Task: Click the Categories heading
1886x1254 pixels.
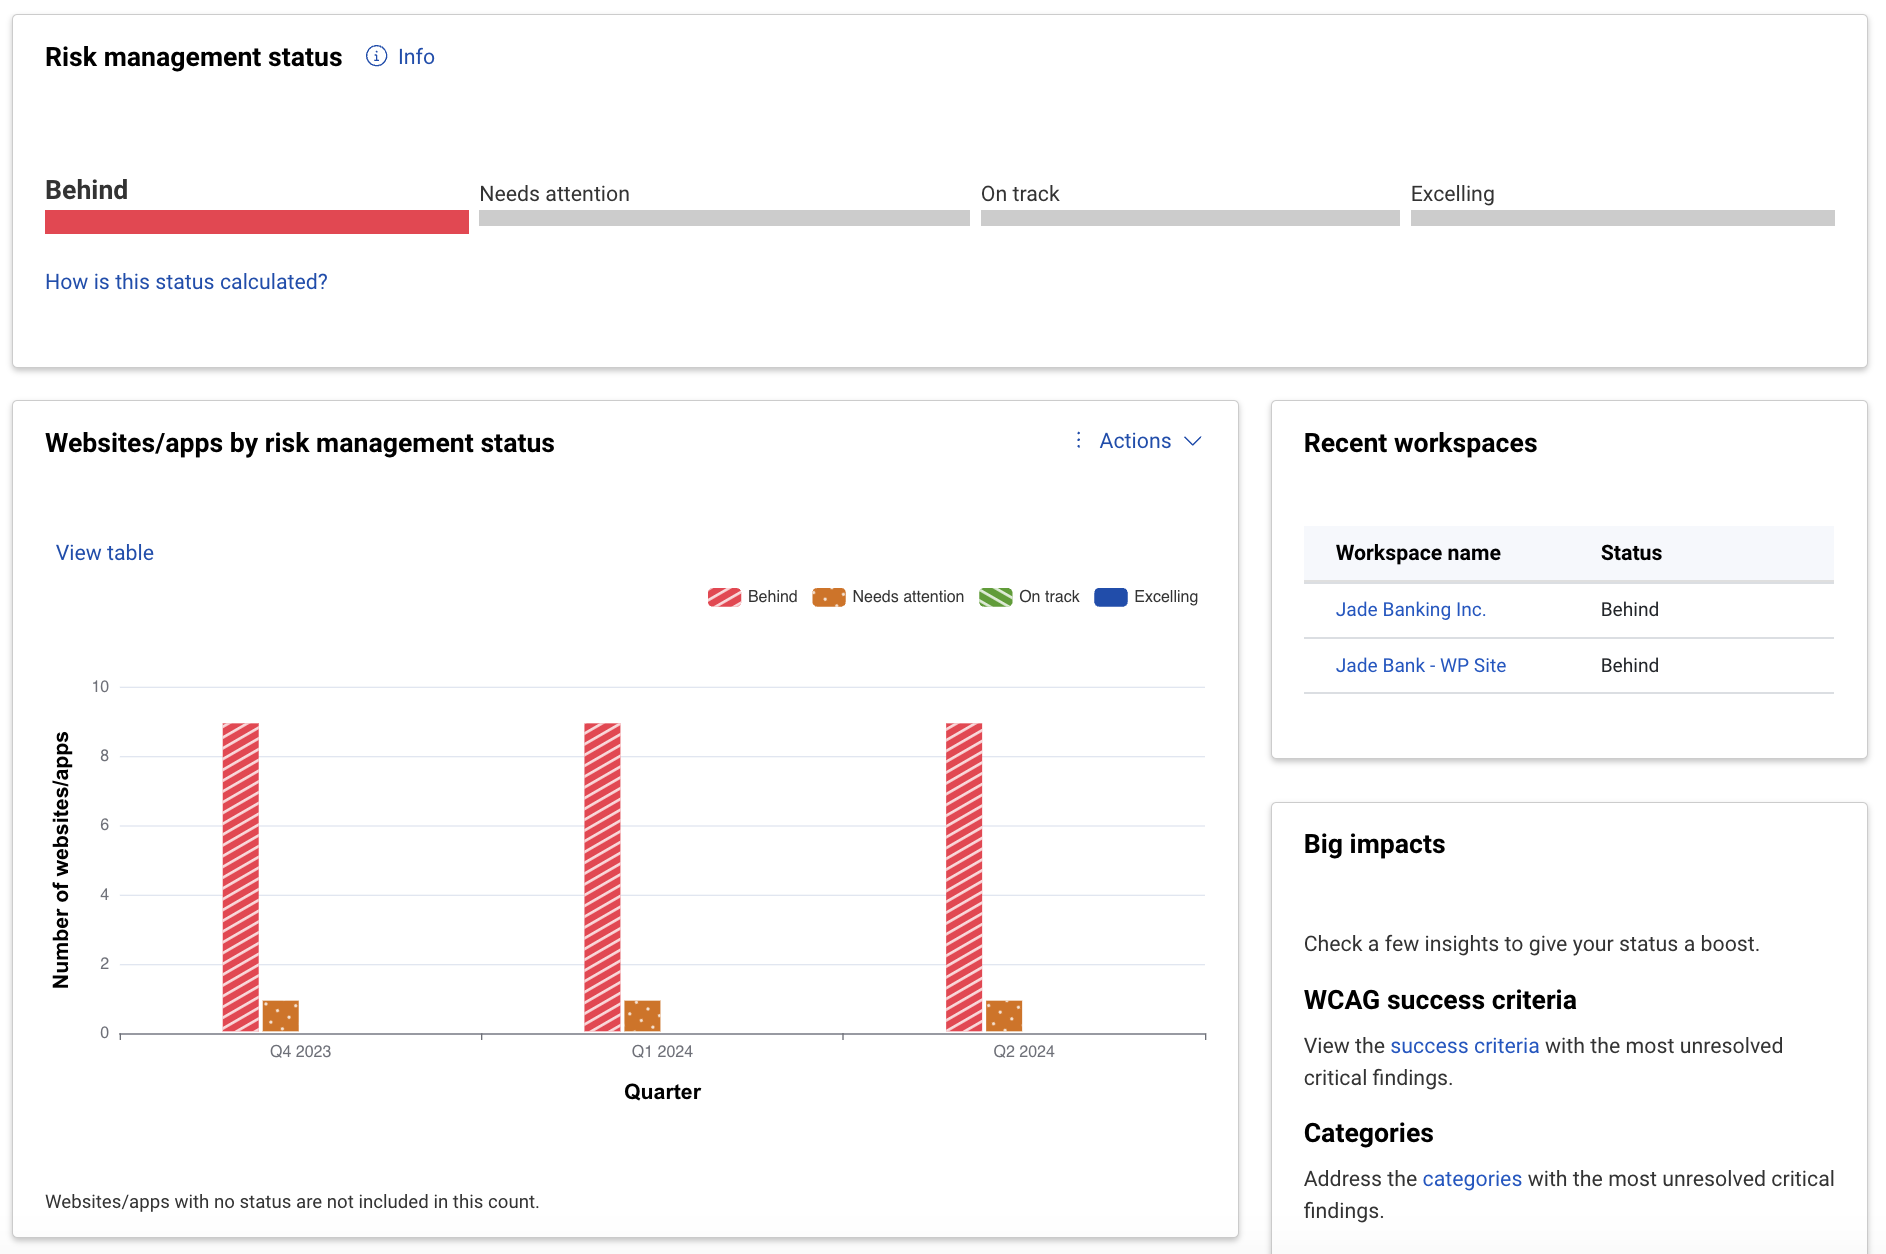Action: 1368,1133
